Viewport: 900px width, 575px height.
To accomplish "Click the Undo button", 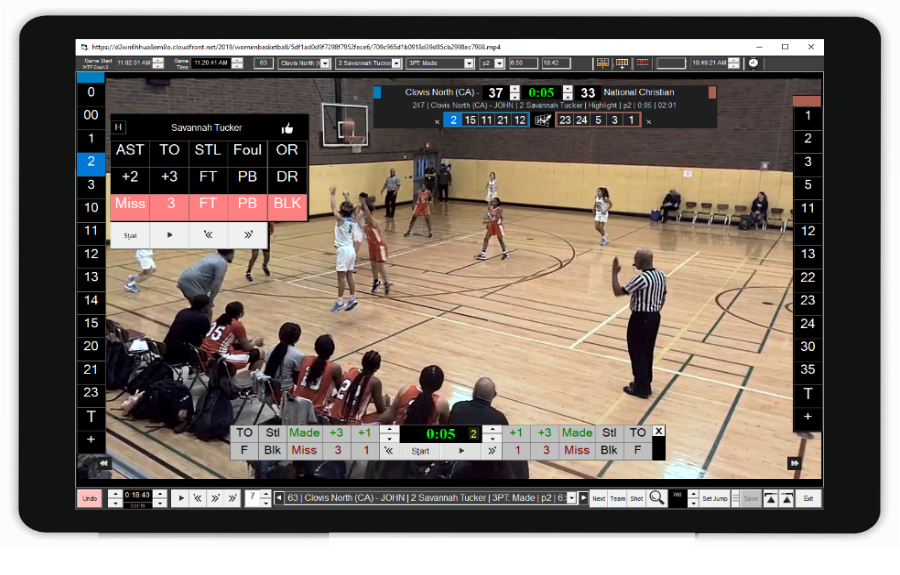I will click(90, 498).
